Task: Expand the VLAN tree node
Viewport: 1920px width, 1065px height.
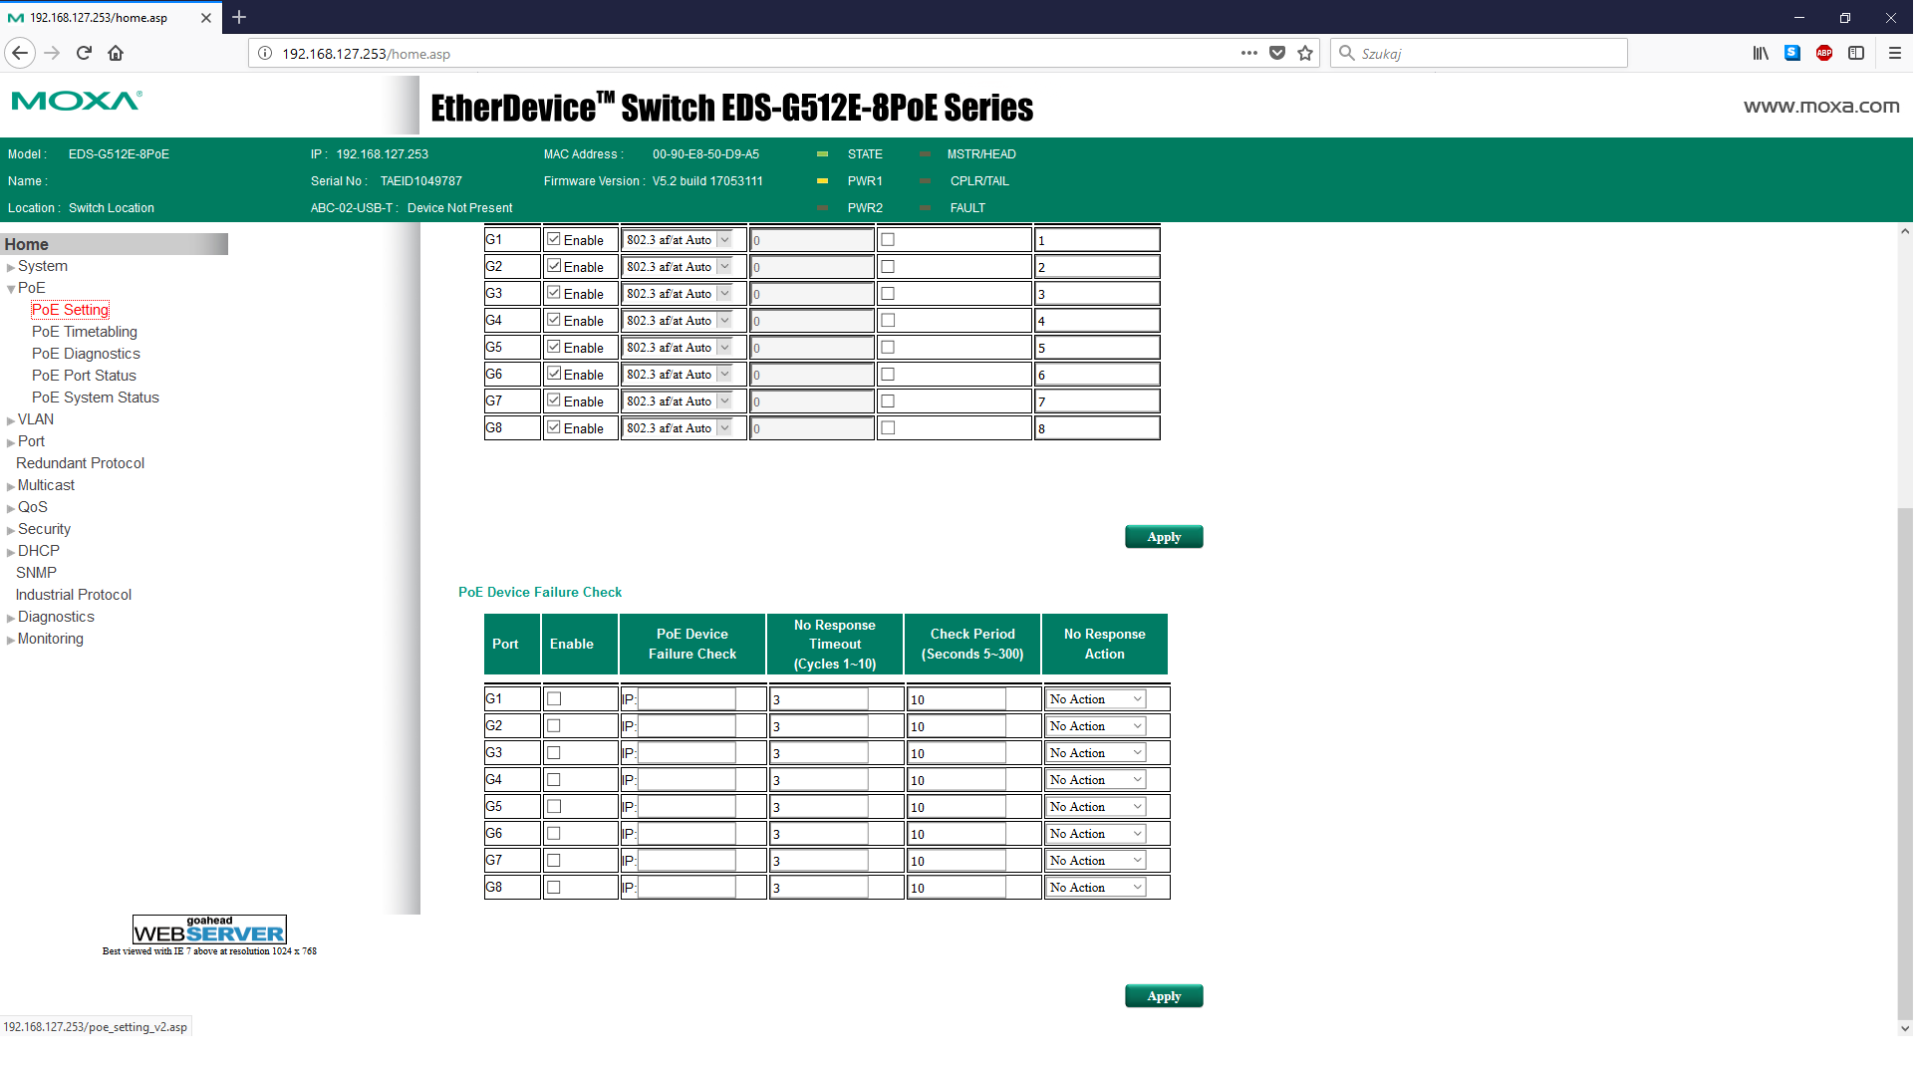Action: point(11,421)
